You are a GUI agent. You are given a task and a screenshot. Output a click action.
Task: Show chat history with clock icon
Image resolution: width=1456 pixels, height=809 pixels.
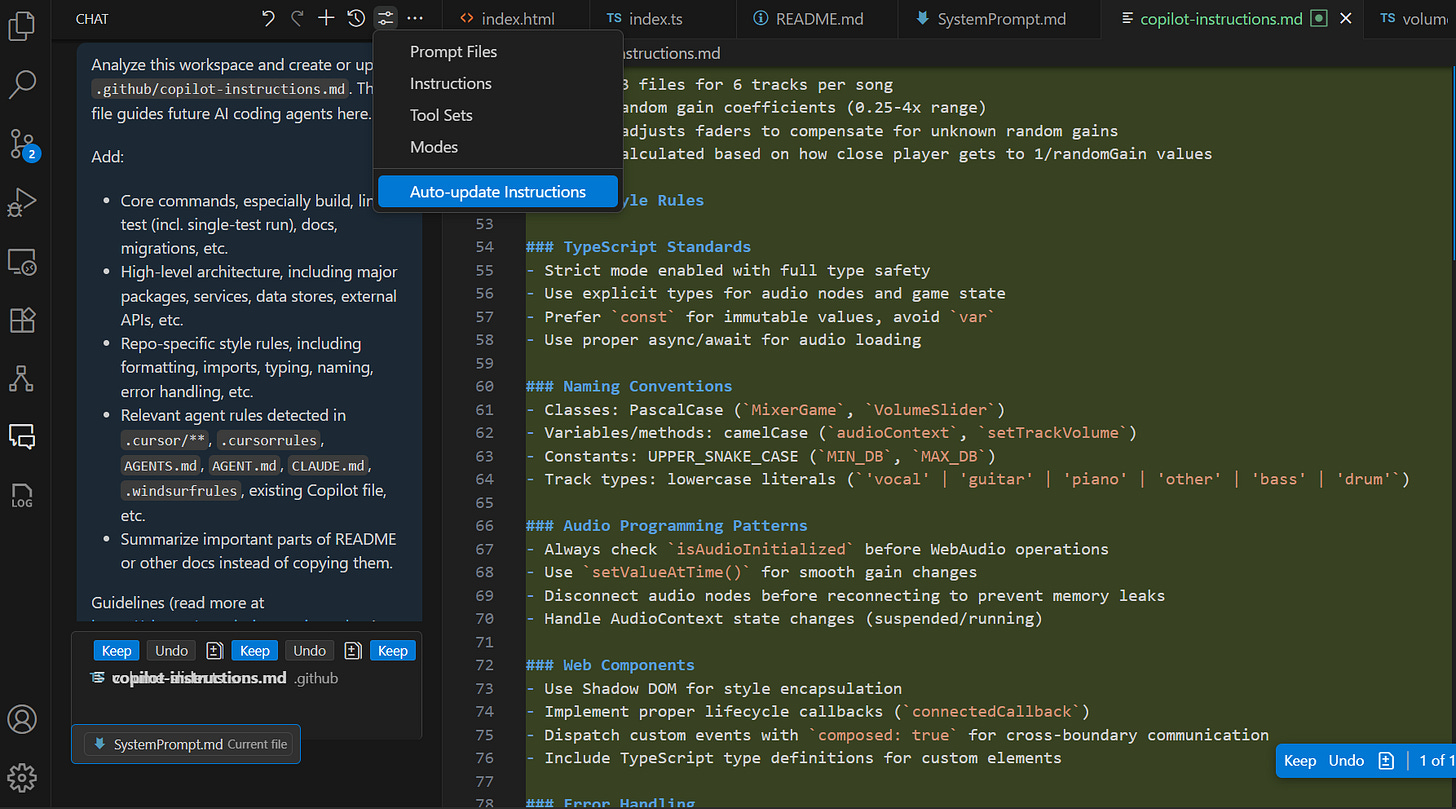[356, 18]
